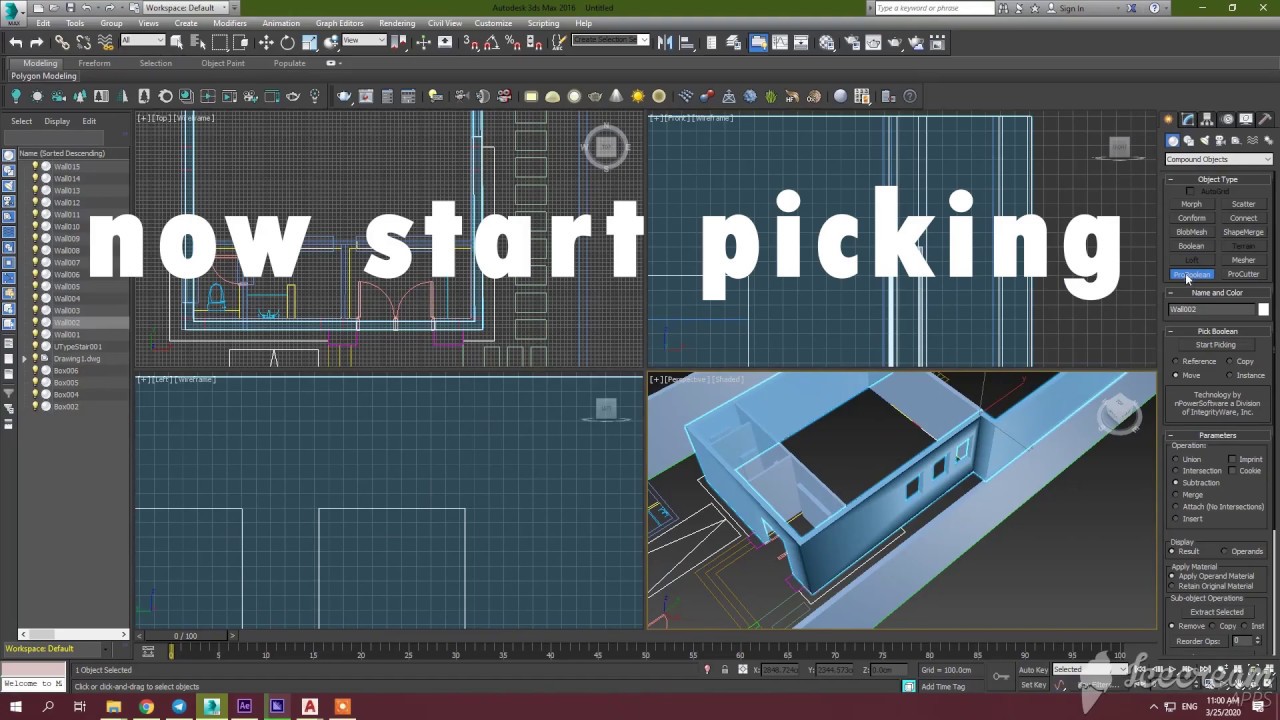Click the Start Picking button
This screenshot has height=720, width=1280.
pos(1216,345)
